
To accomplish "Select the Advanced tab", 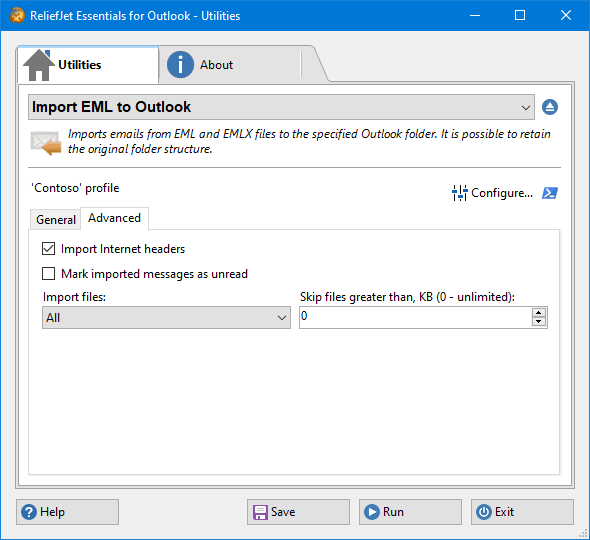I will pos(114,218).
